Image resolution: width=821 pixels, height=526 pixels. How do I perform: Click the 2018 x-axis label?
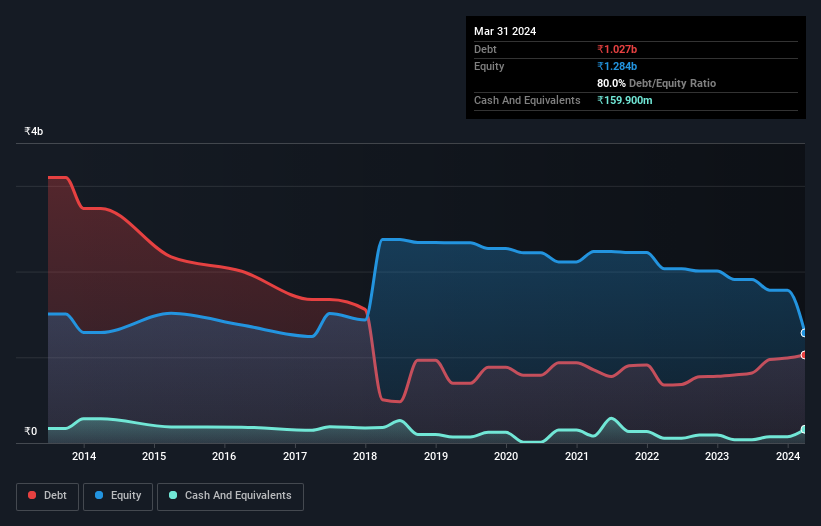(x=365, y=456)
